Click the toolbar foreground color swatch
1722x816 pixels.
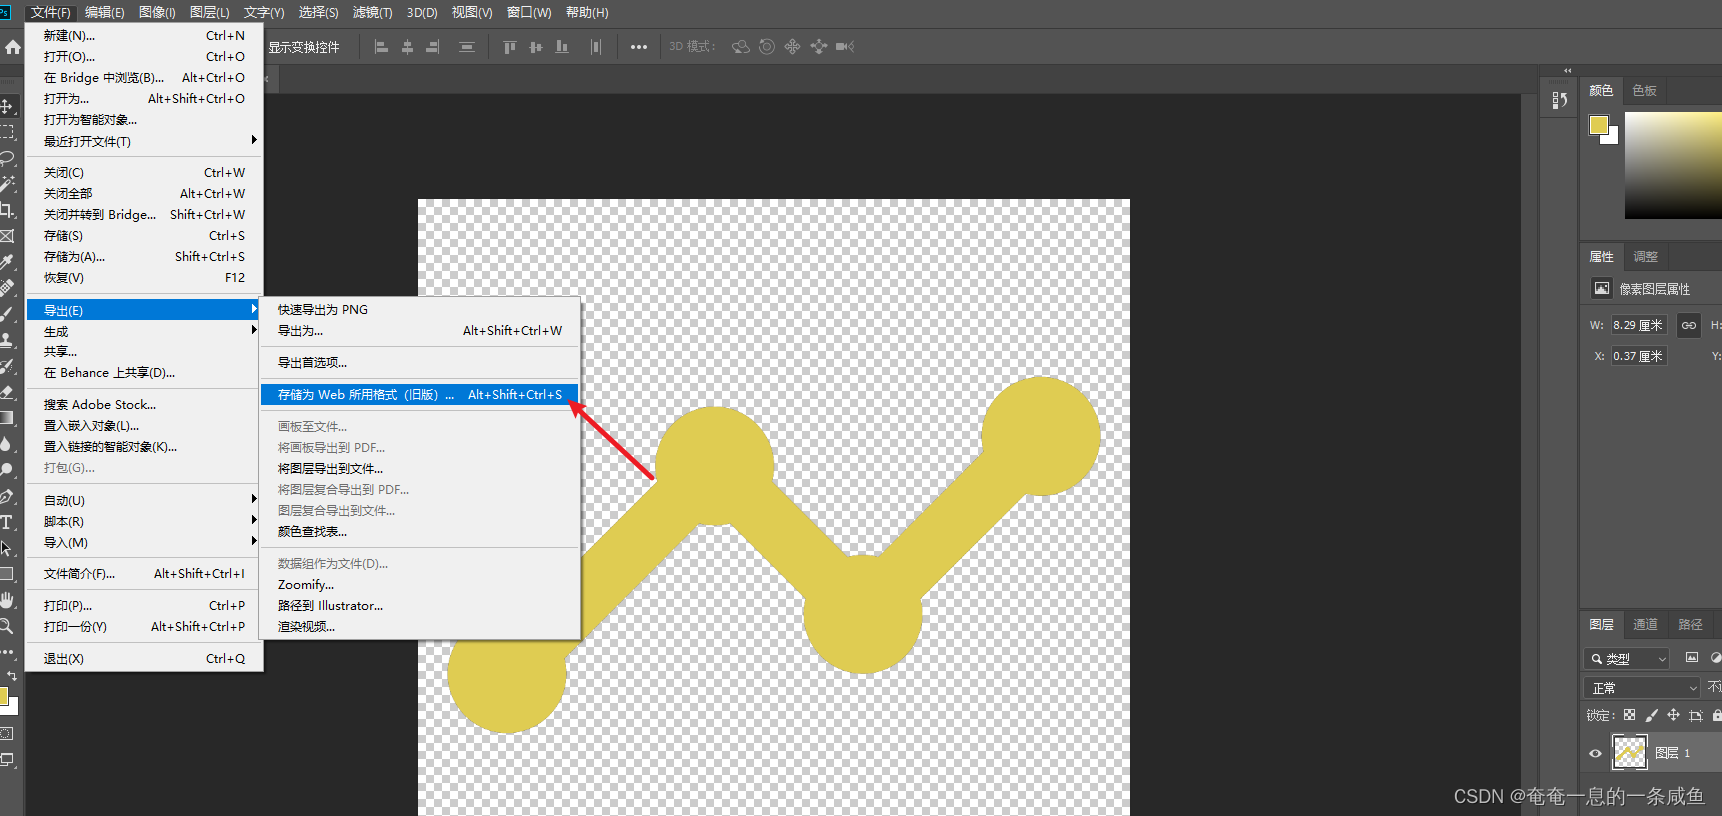tap(4, 695)
